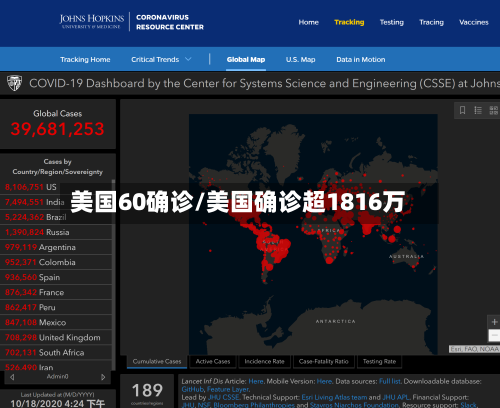The width and height of the screenshot is (500, 408).
Task: Select France row with 876,342 cases
Action: pyautogui.click(x=56, y=292)
